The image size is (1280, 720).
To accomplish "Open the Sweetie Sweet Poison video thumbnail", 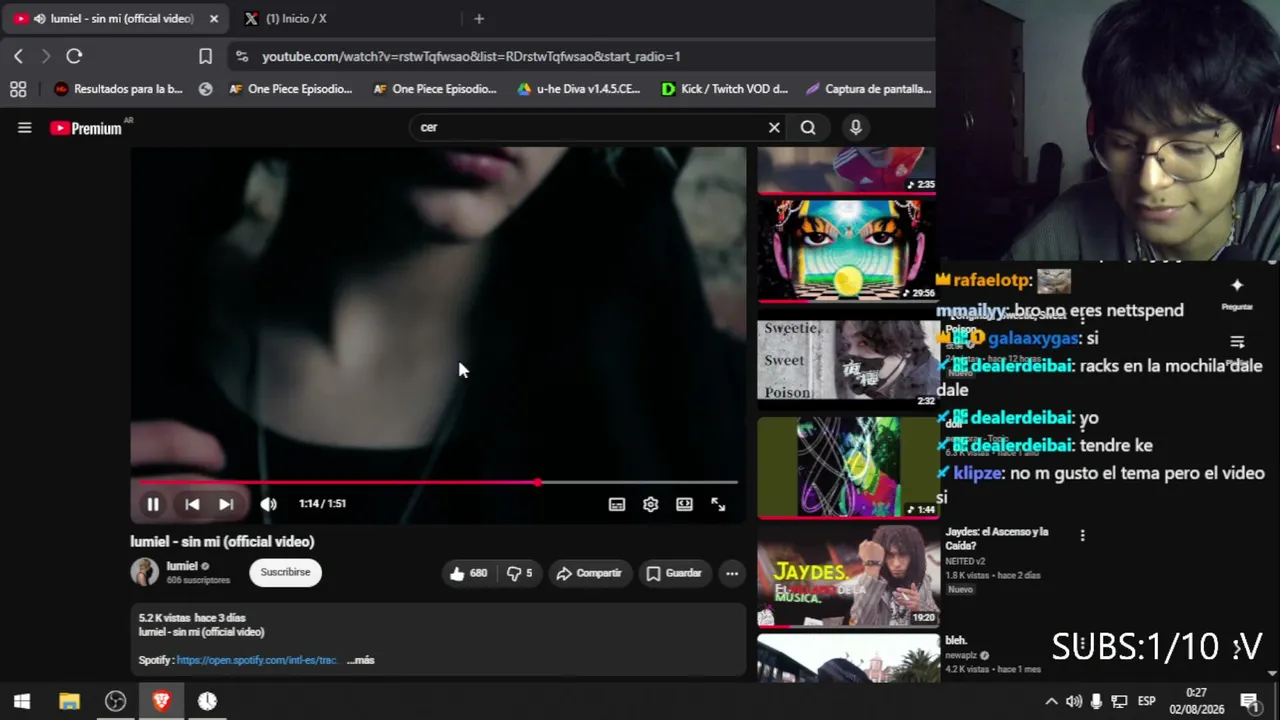I will click(848, 361).
